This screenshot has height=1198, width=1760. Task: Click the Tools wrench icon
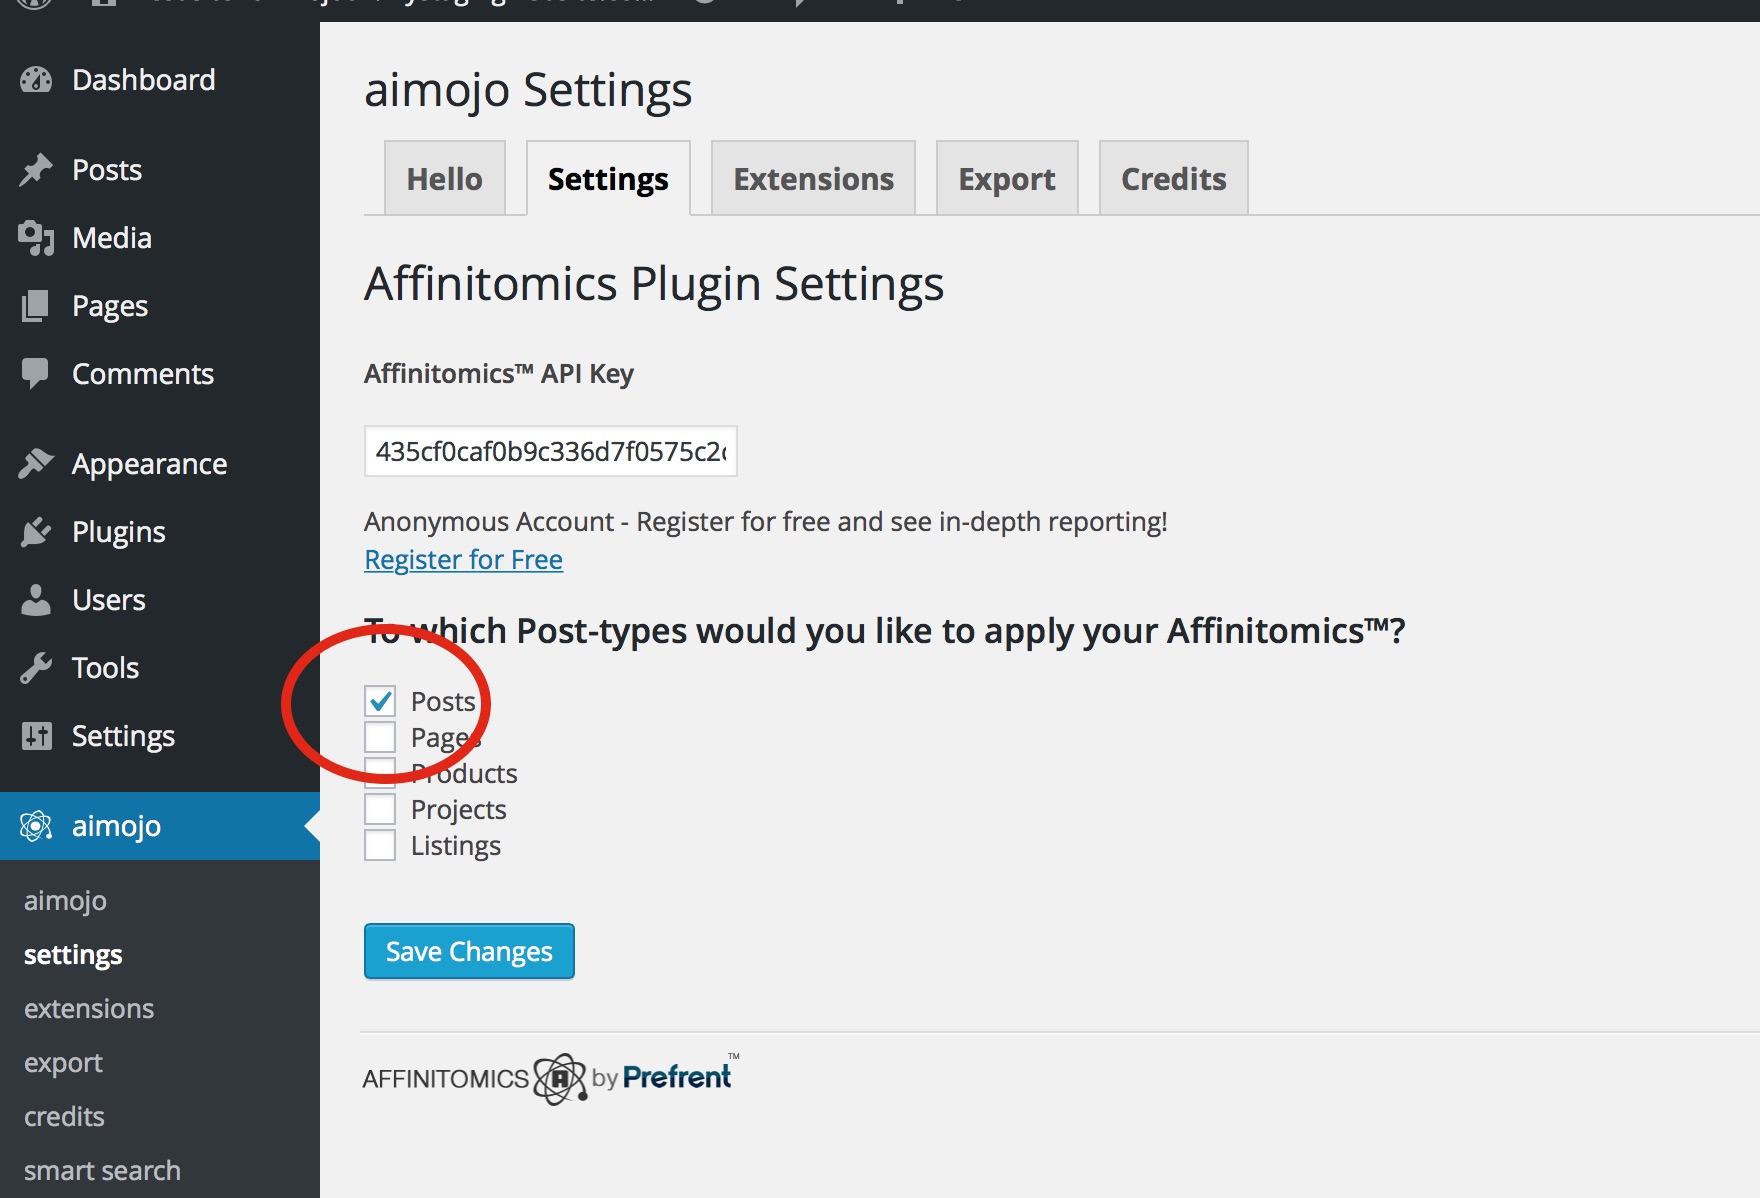pos(36,668)
